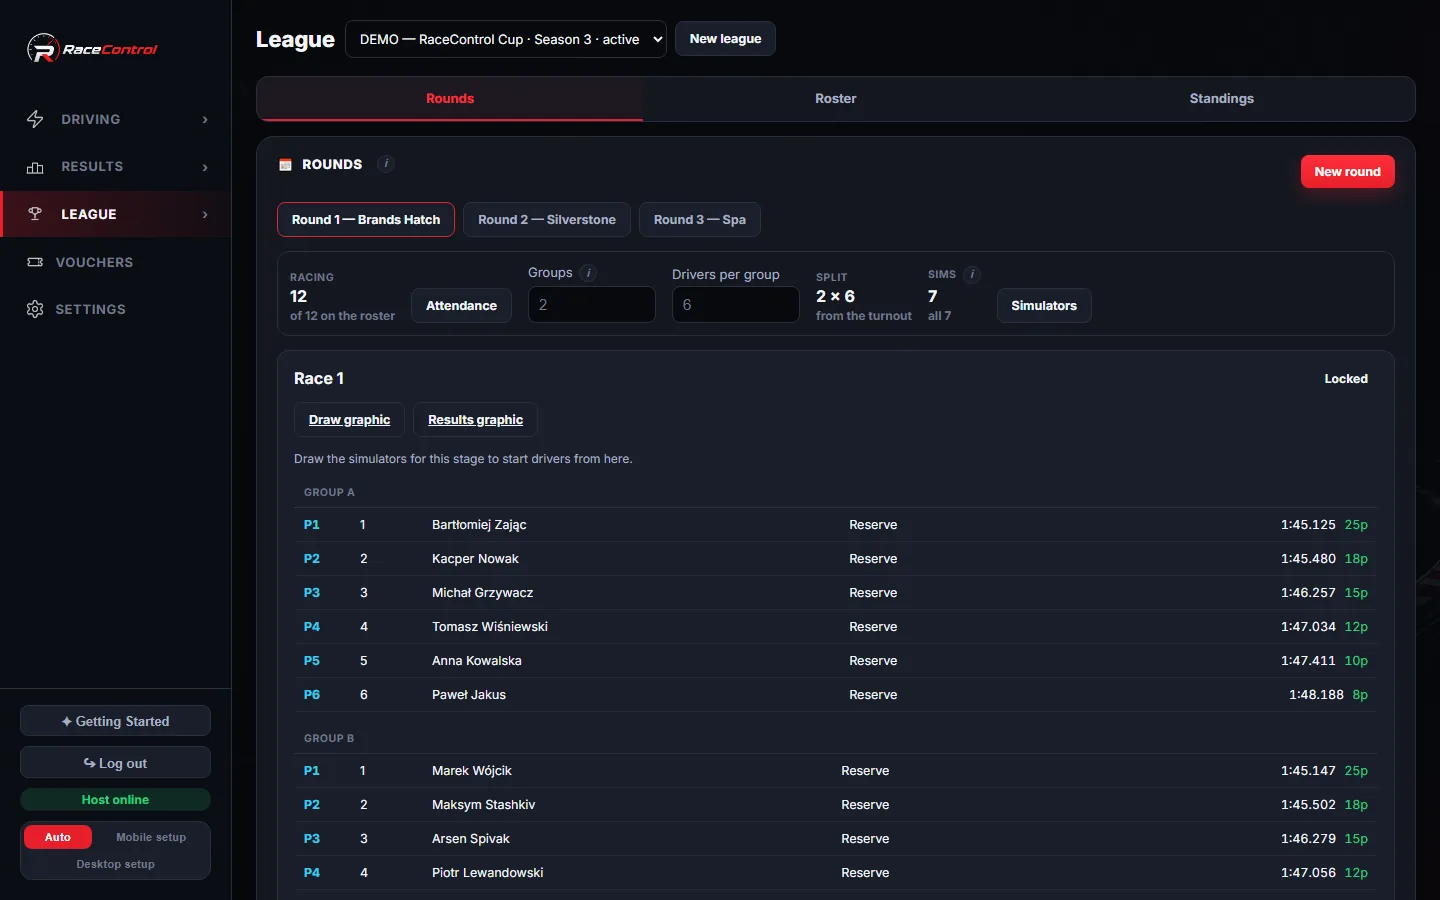
Task: Click the Results bar chart icon
Action: [x=35, y=167]
